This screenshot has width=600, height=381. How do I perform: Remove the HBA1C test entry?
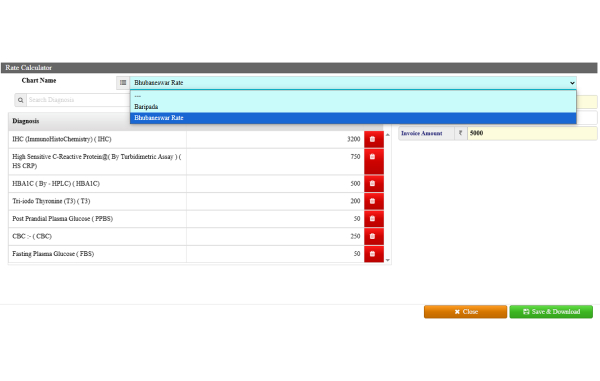pos(373,184)
